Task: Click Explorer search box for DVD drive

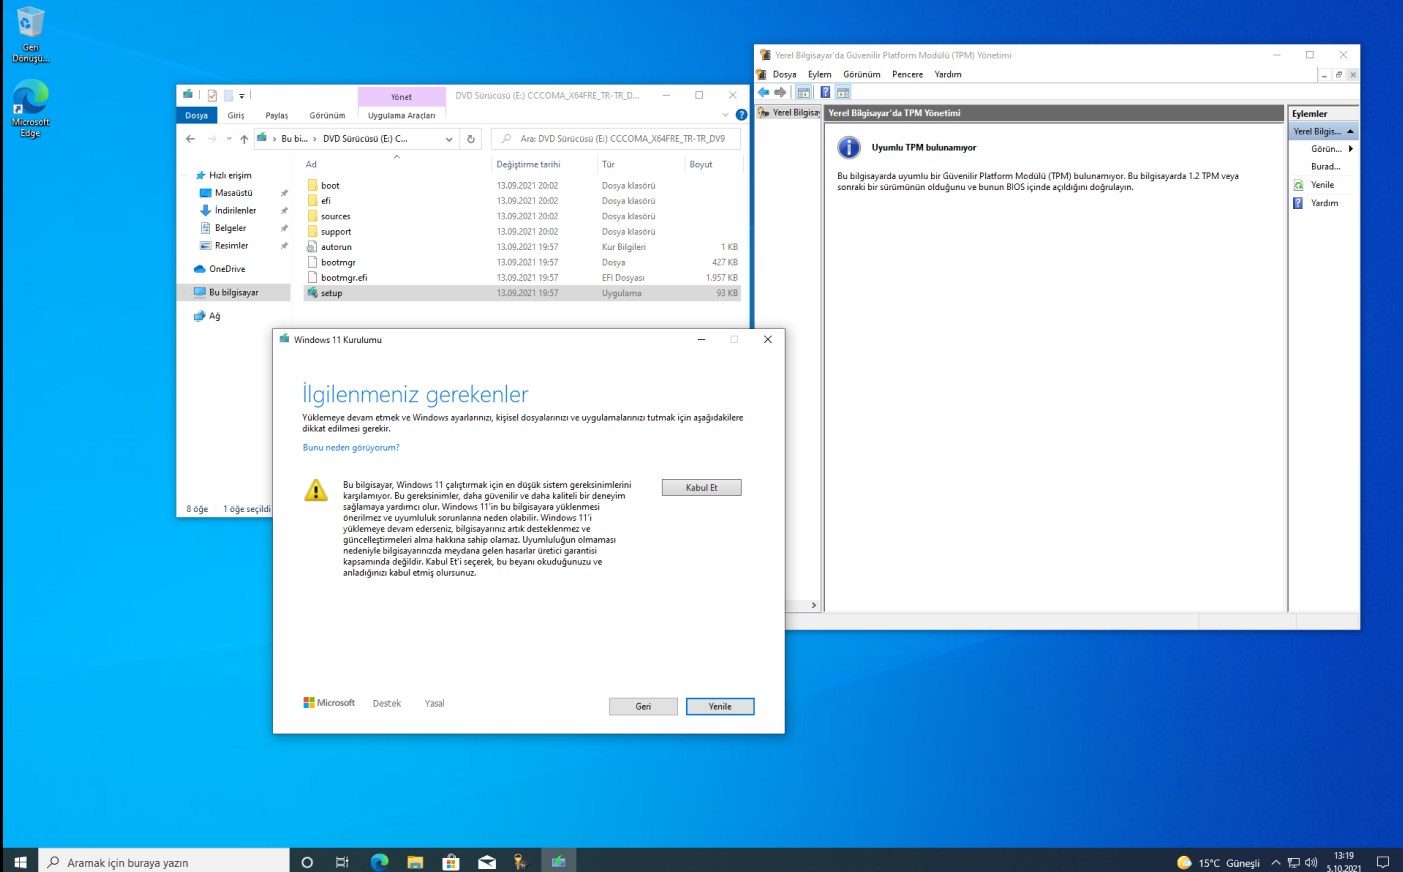Action: click(x=616, y=139)
